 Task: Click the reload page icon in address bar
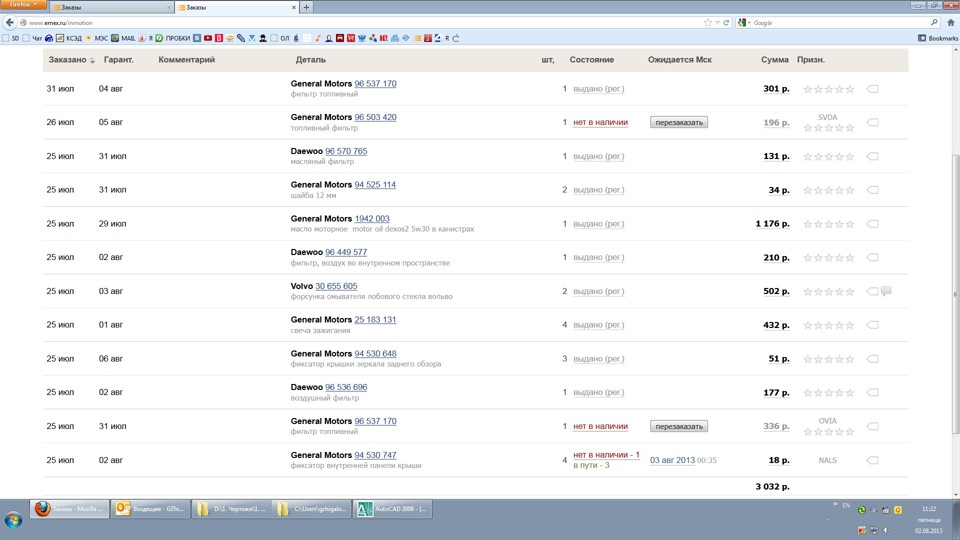pos(726,23)
